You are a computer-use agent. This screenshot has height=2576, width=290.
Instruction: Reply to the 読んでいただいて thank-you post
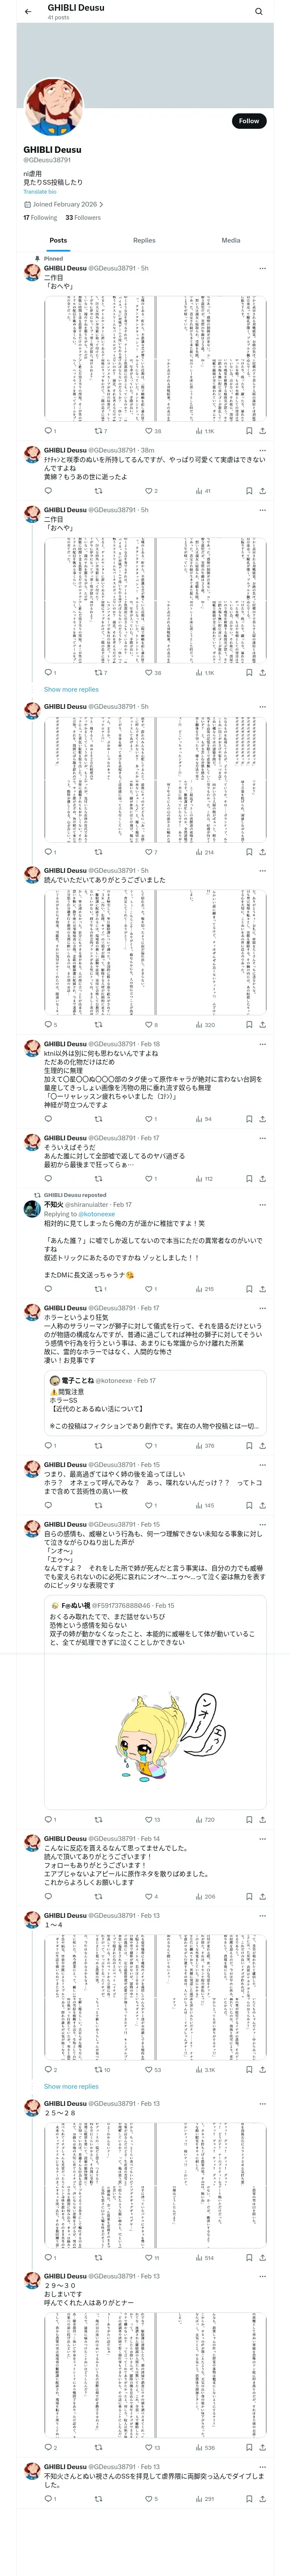tap(48, 1024)
